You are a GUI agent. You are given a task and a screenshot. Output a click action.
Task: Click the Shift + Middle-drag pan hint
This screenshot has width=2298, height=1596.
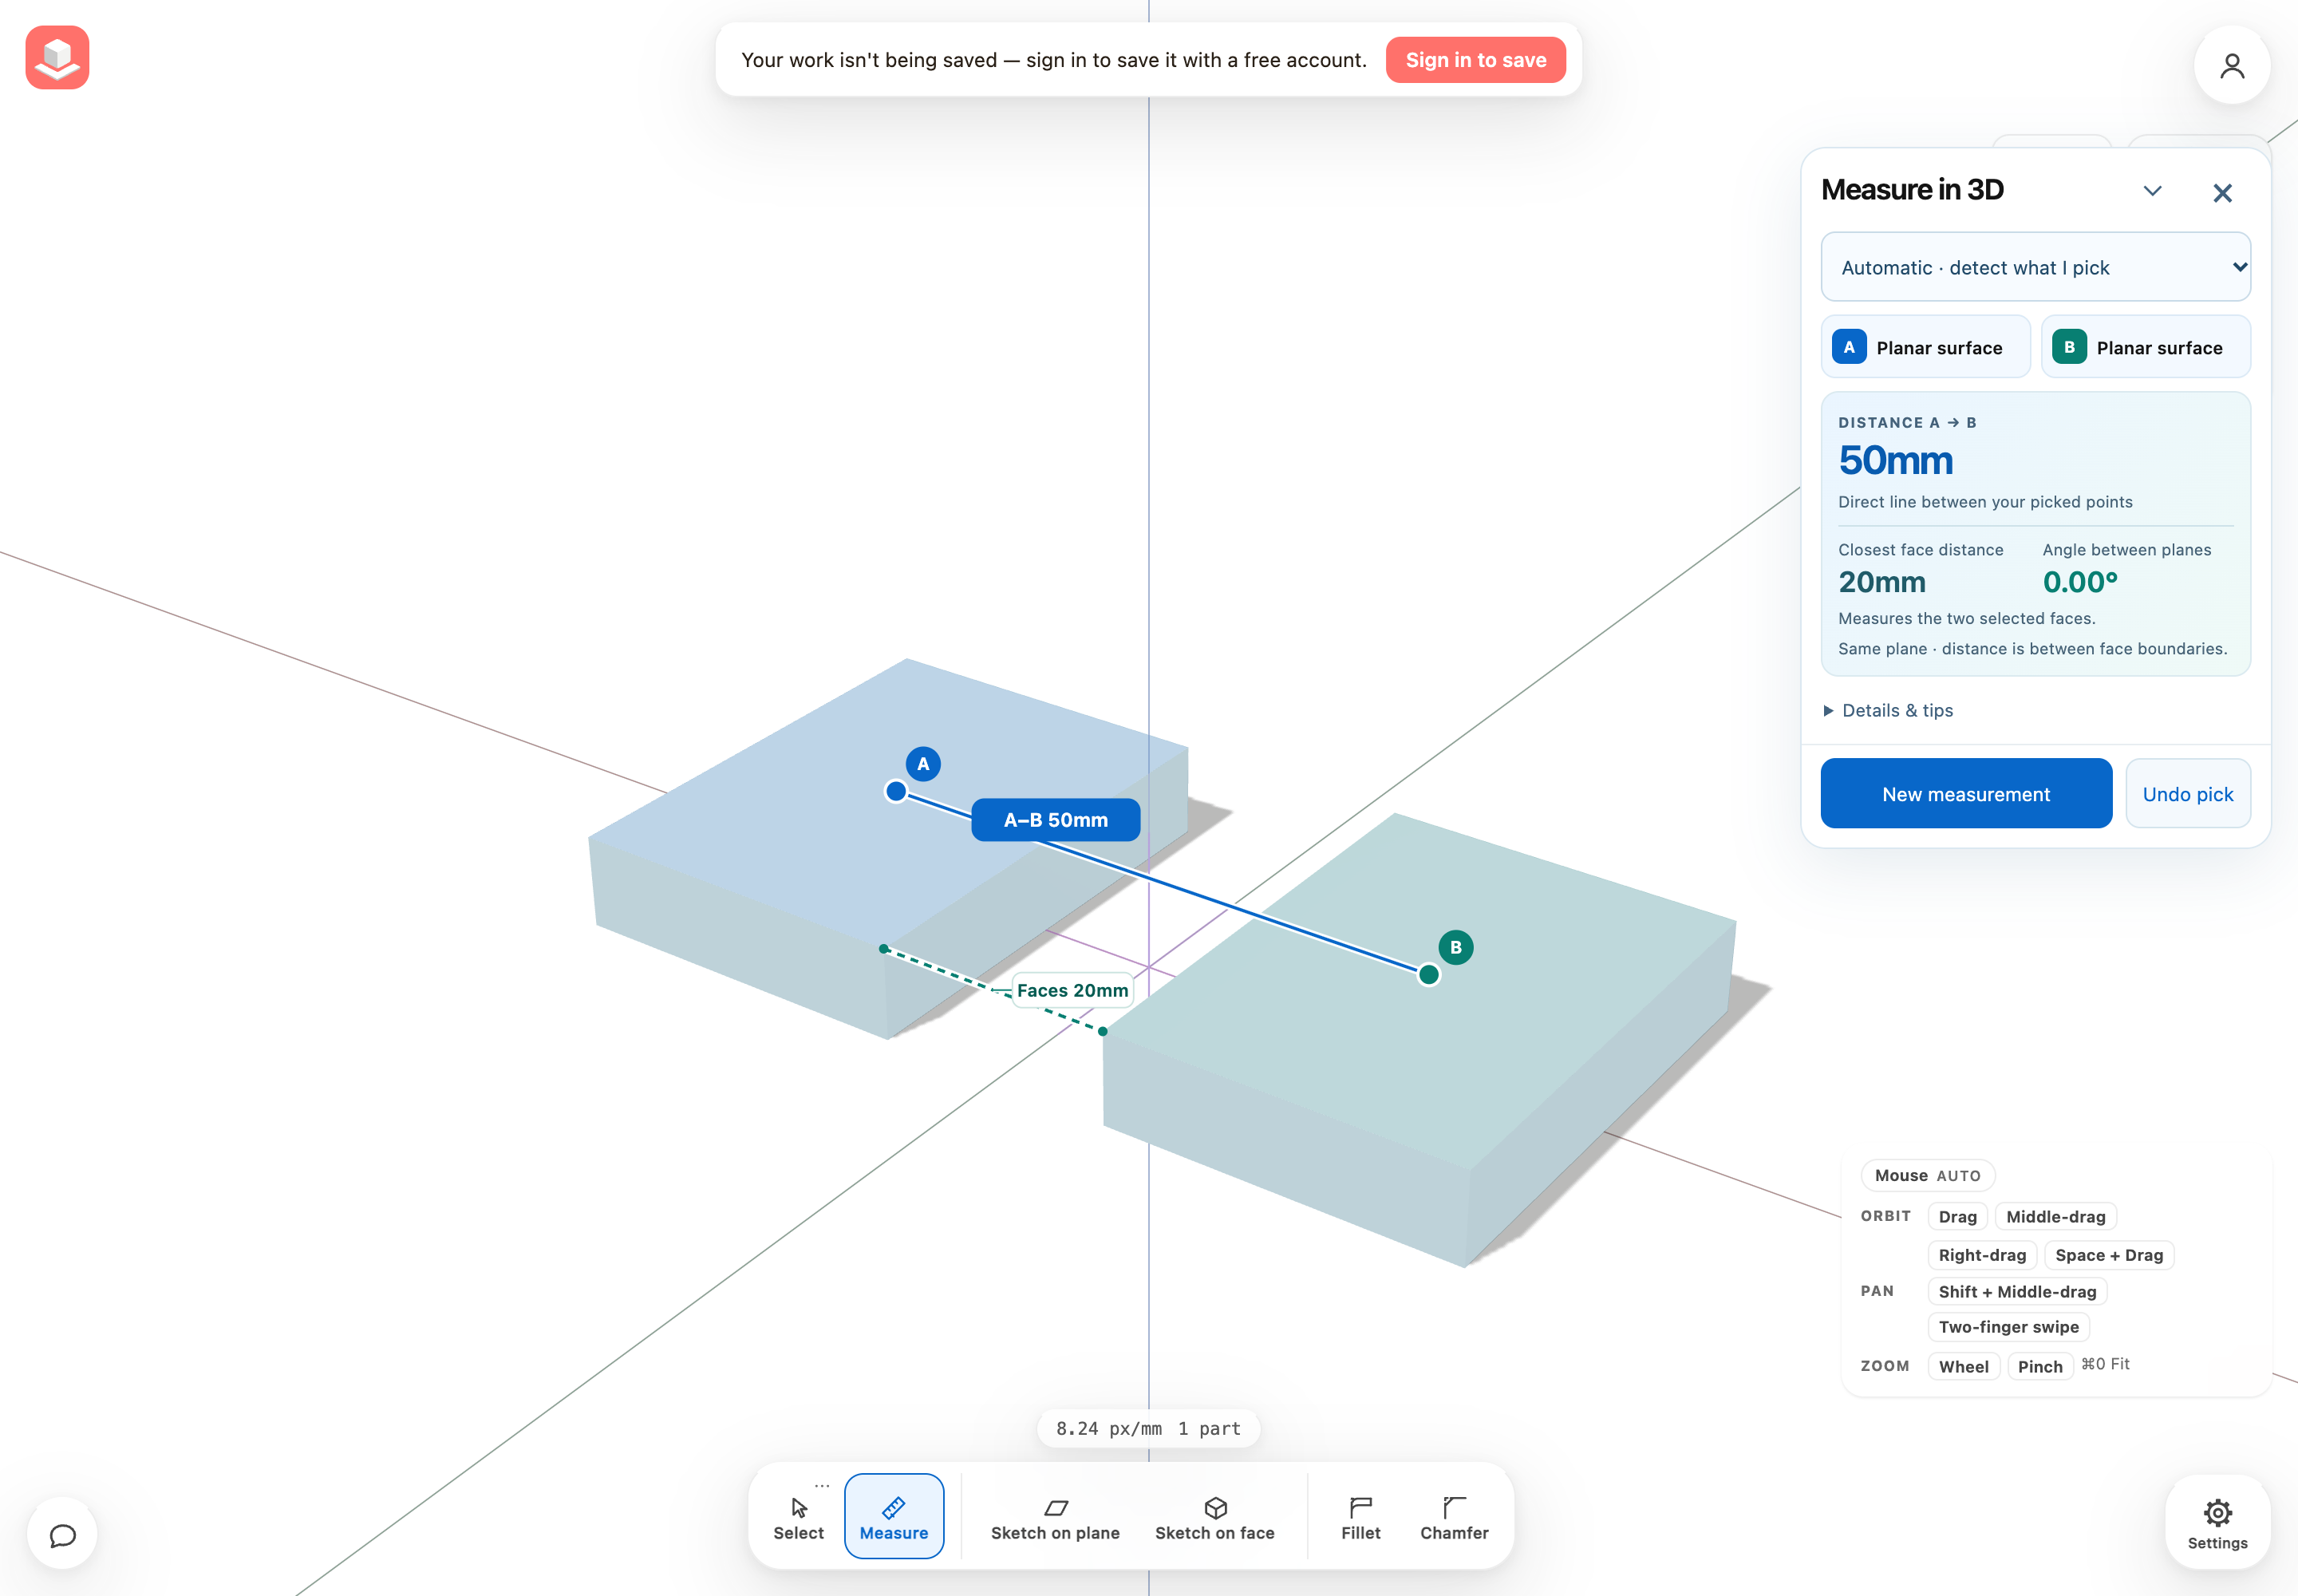tap(2017, 1291)
